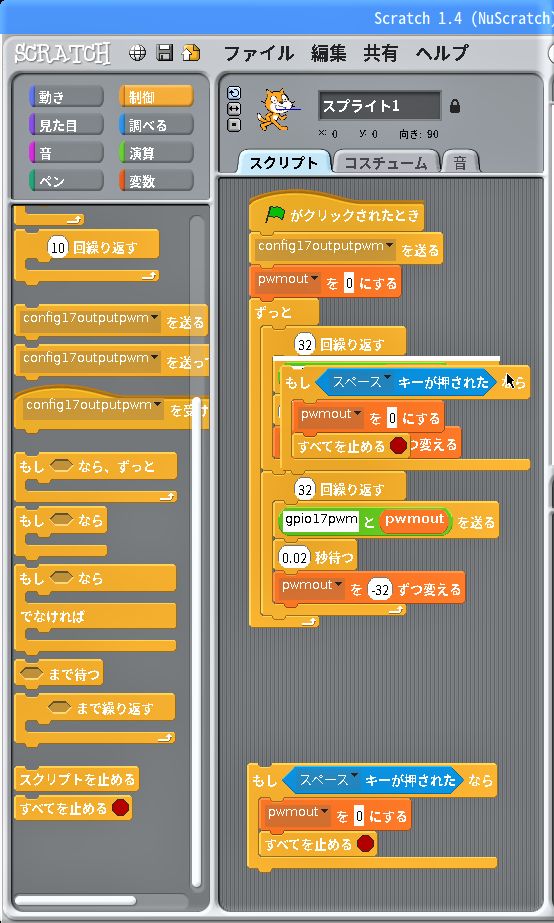Image resolution: width=554 pixels, height=923 pixels.
Task: Click the floppy disk save icon
Action: (164, 54)
